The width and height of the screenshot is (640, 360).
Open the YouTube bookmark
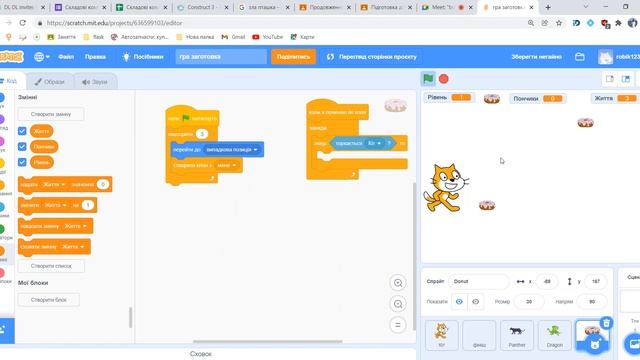(267, 37)
